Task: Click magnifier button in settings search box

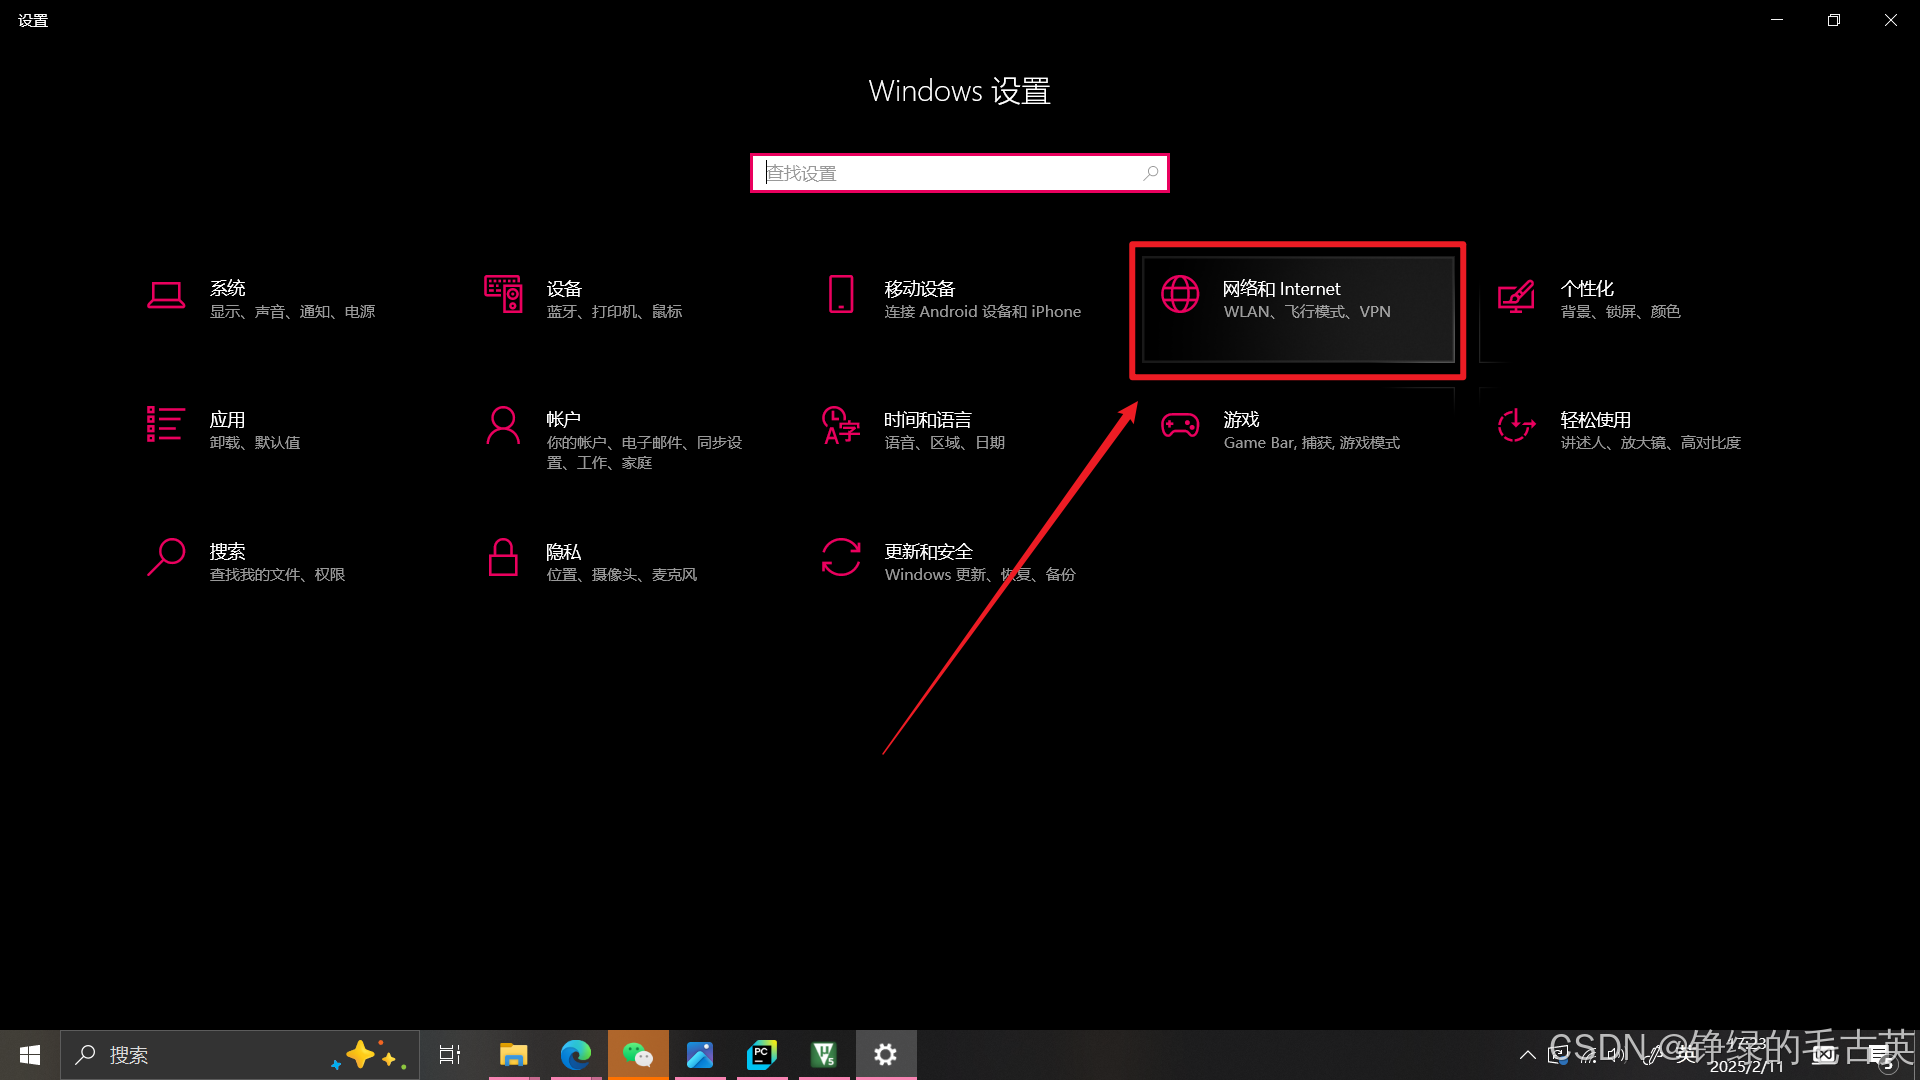Action: click(x=1151, y=173)
